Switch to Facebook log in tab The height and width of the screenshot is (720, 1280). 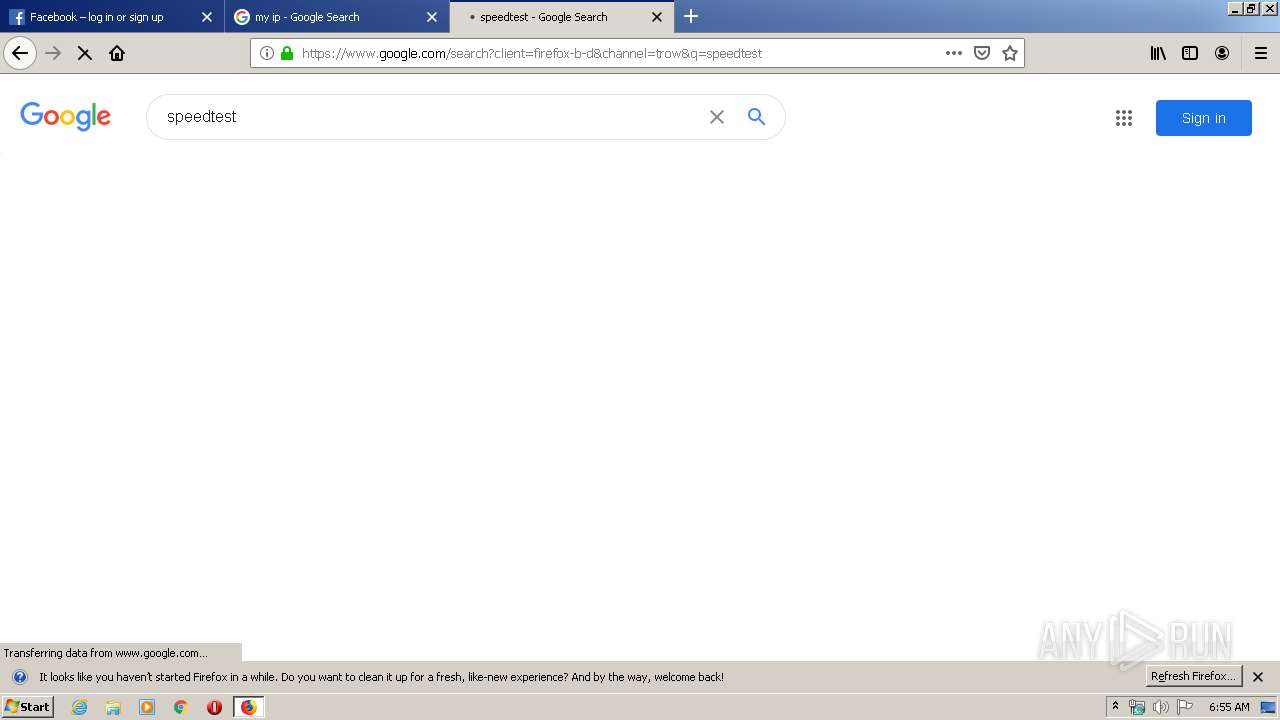112,17
